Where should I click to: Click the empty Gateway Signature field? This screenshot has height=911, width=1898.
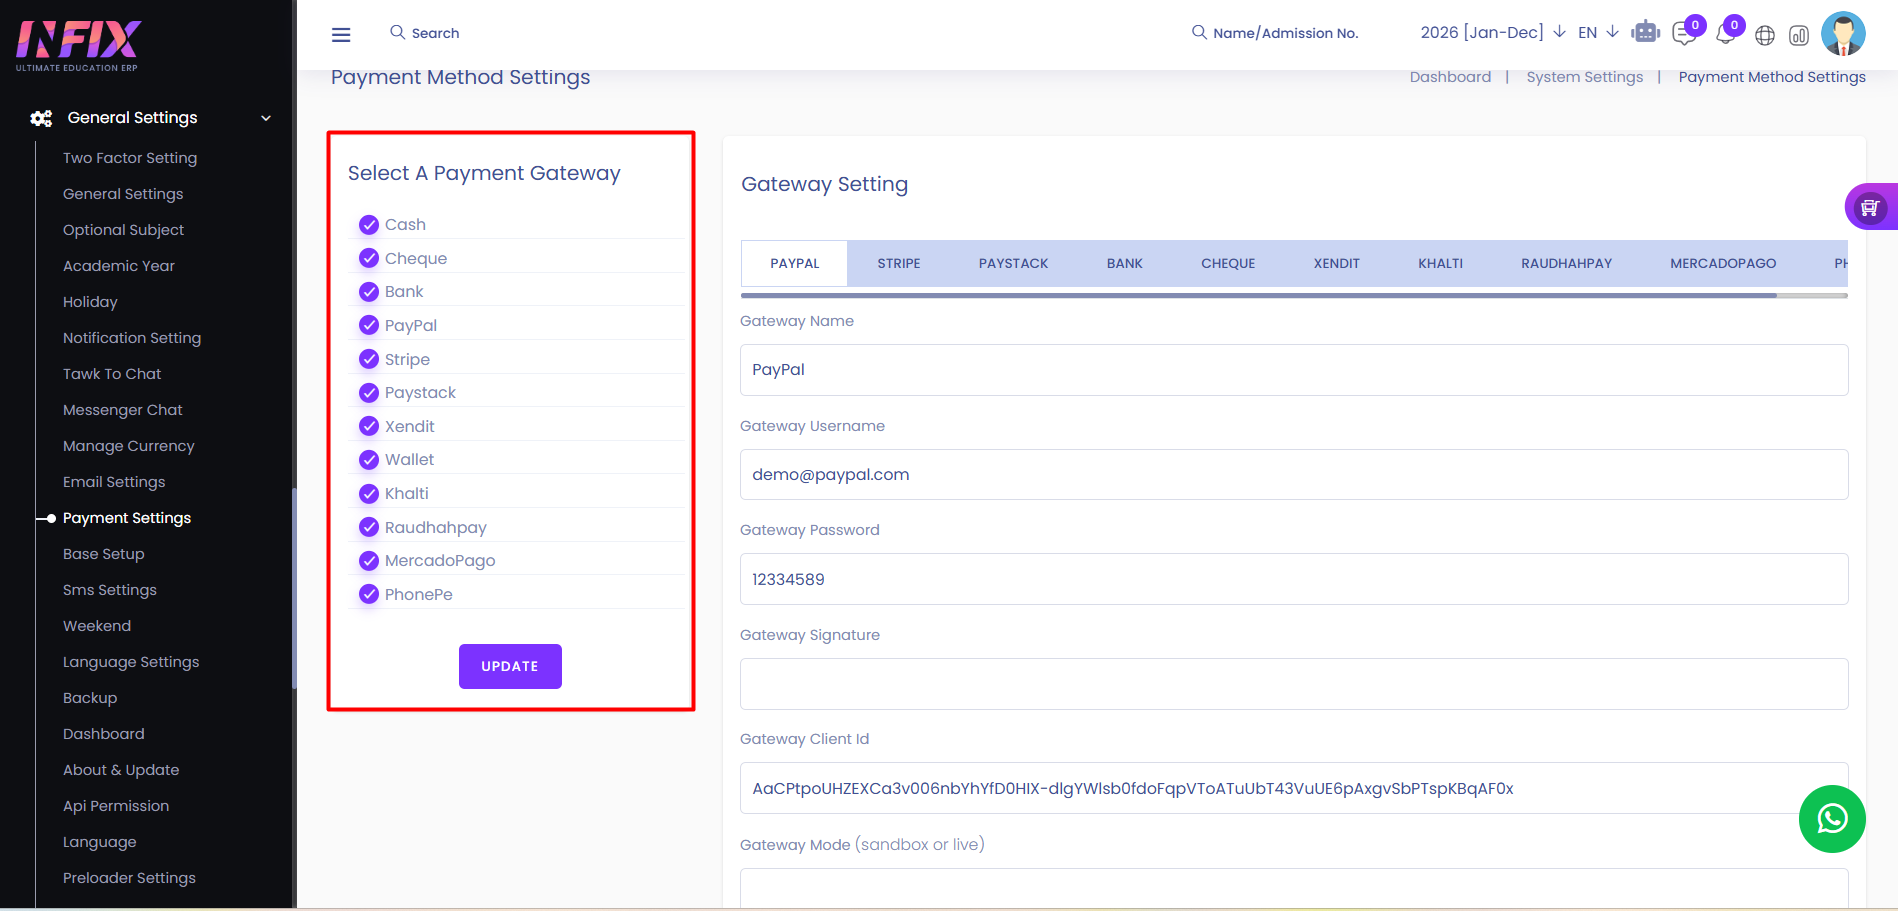[x=1294, y=684]
